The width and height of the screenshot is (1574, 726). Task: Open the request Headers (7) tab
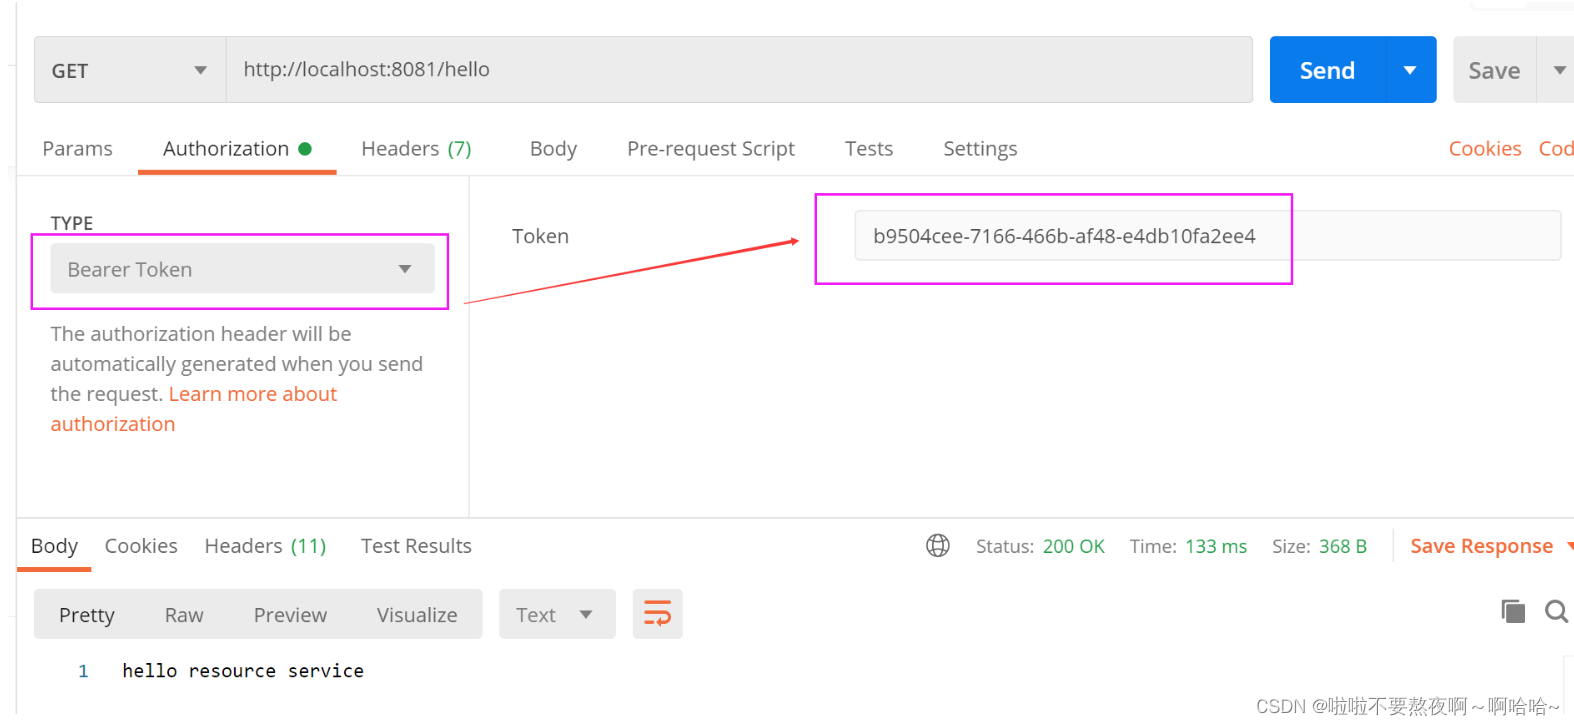(x=416, y=149)
